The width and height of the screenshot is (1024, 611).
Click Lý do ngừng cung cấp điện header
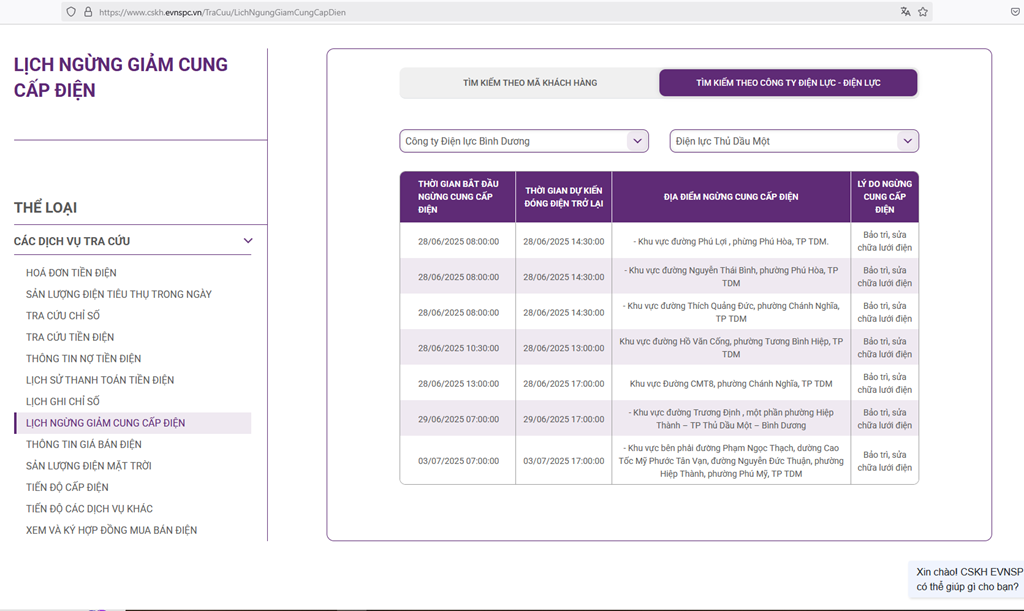click(x=884, y=196)
